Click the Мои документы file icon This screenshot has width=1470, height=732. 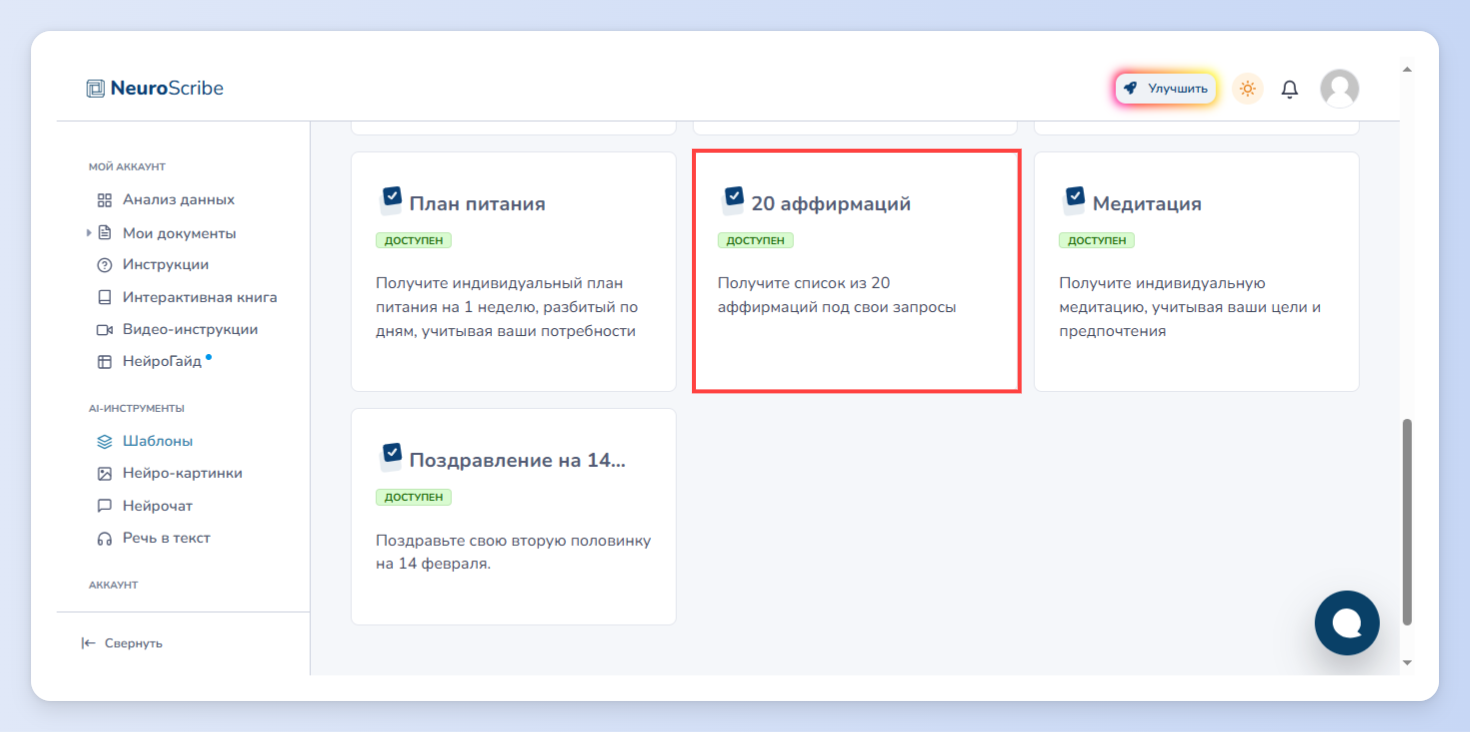[x=104, y=233]
